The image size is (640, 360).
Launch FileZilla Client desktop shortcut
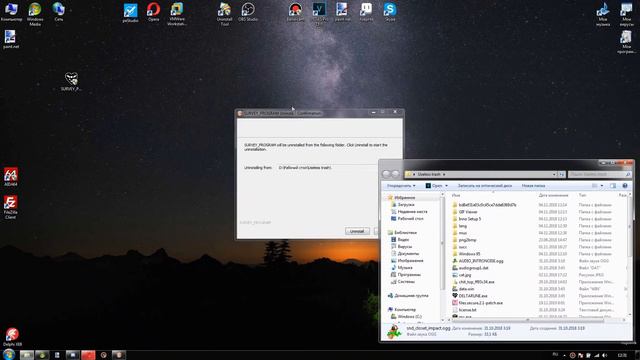click(x=11, y=207)
